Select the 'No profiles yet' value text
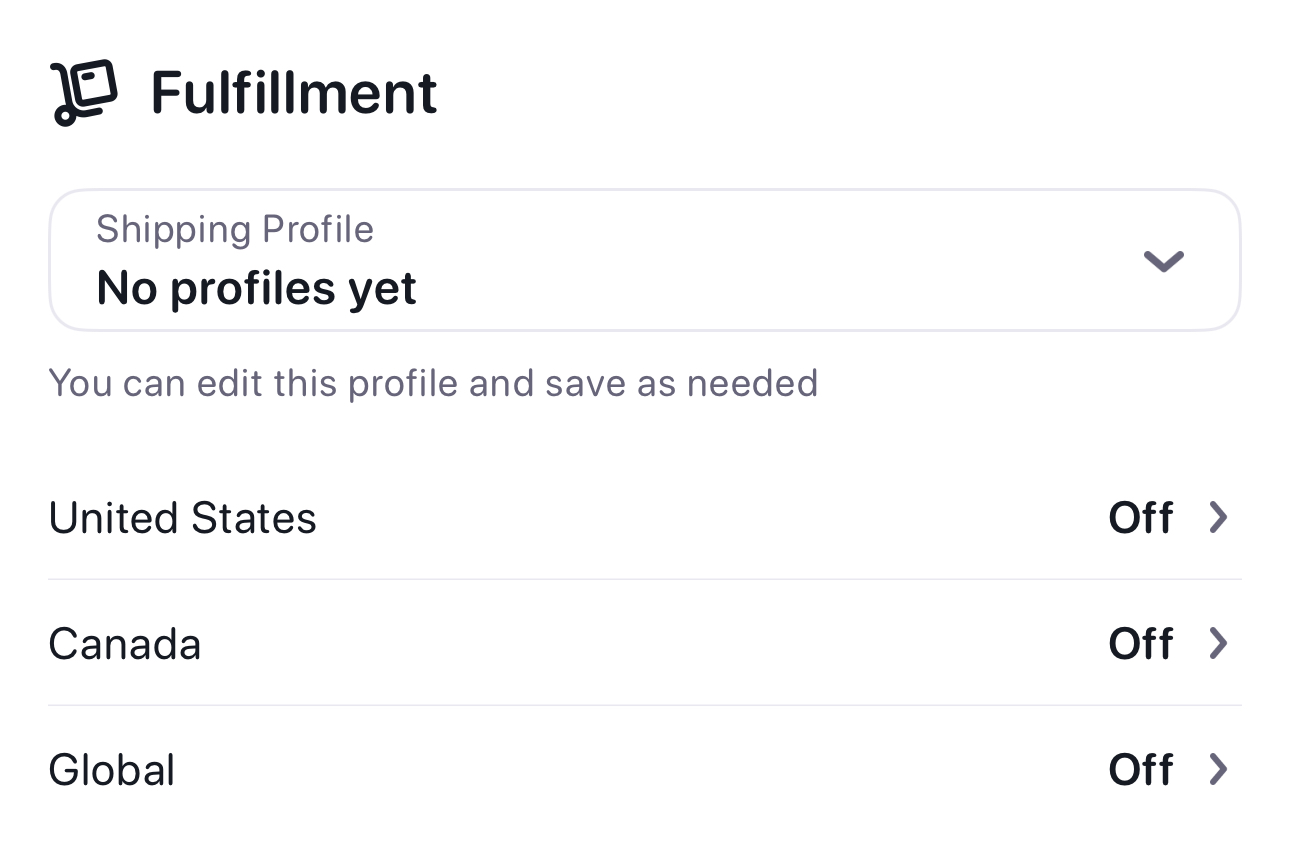Image resolution: width=1290 pixels, height=861 pixels. click(256, 289)
